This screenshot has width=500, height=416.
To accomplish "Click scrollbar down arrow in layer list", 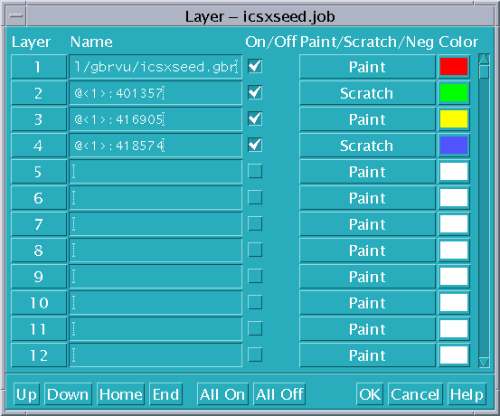I will (x=484, y=362).
